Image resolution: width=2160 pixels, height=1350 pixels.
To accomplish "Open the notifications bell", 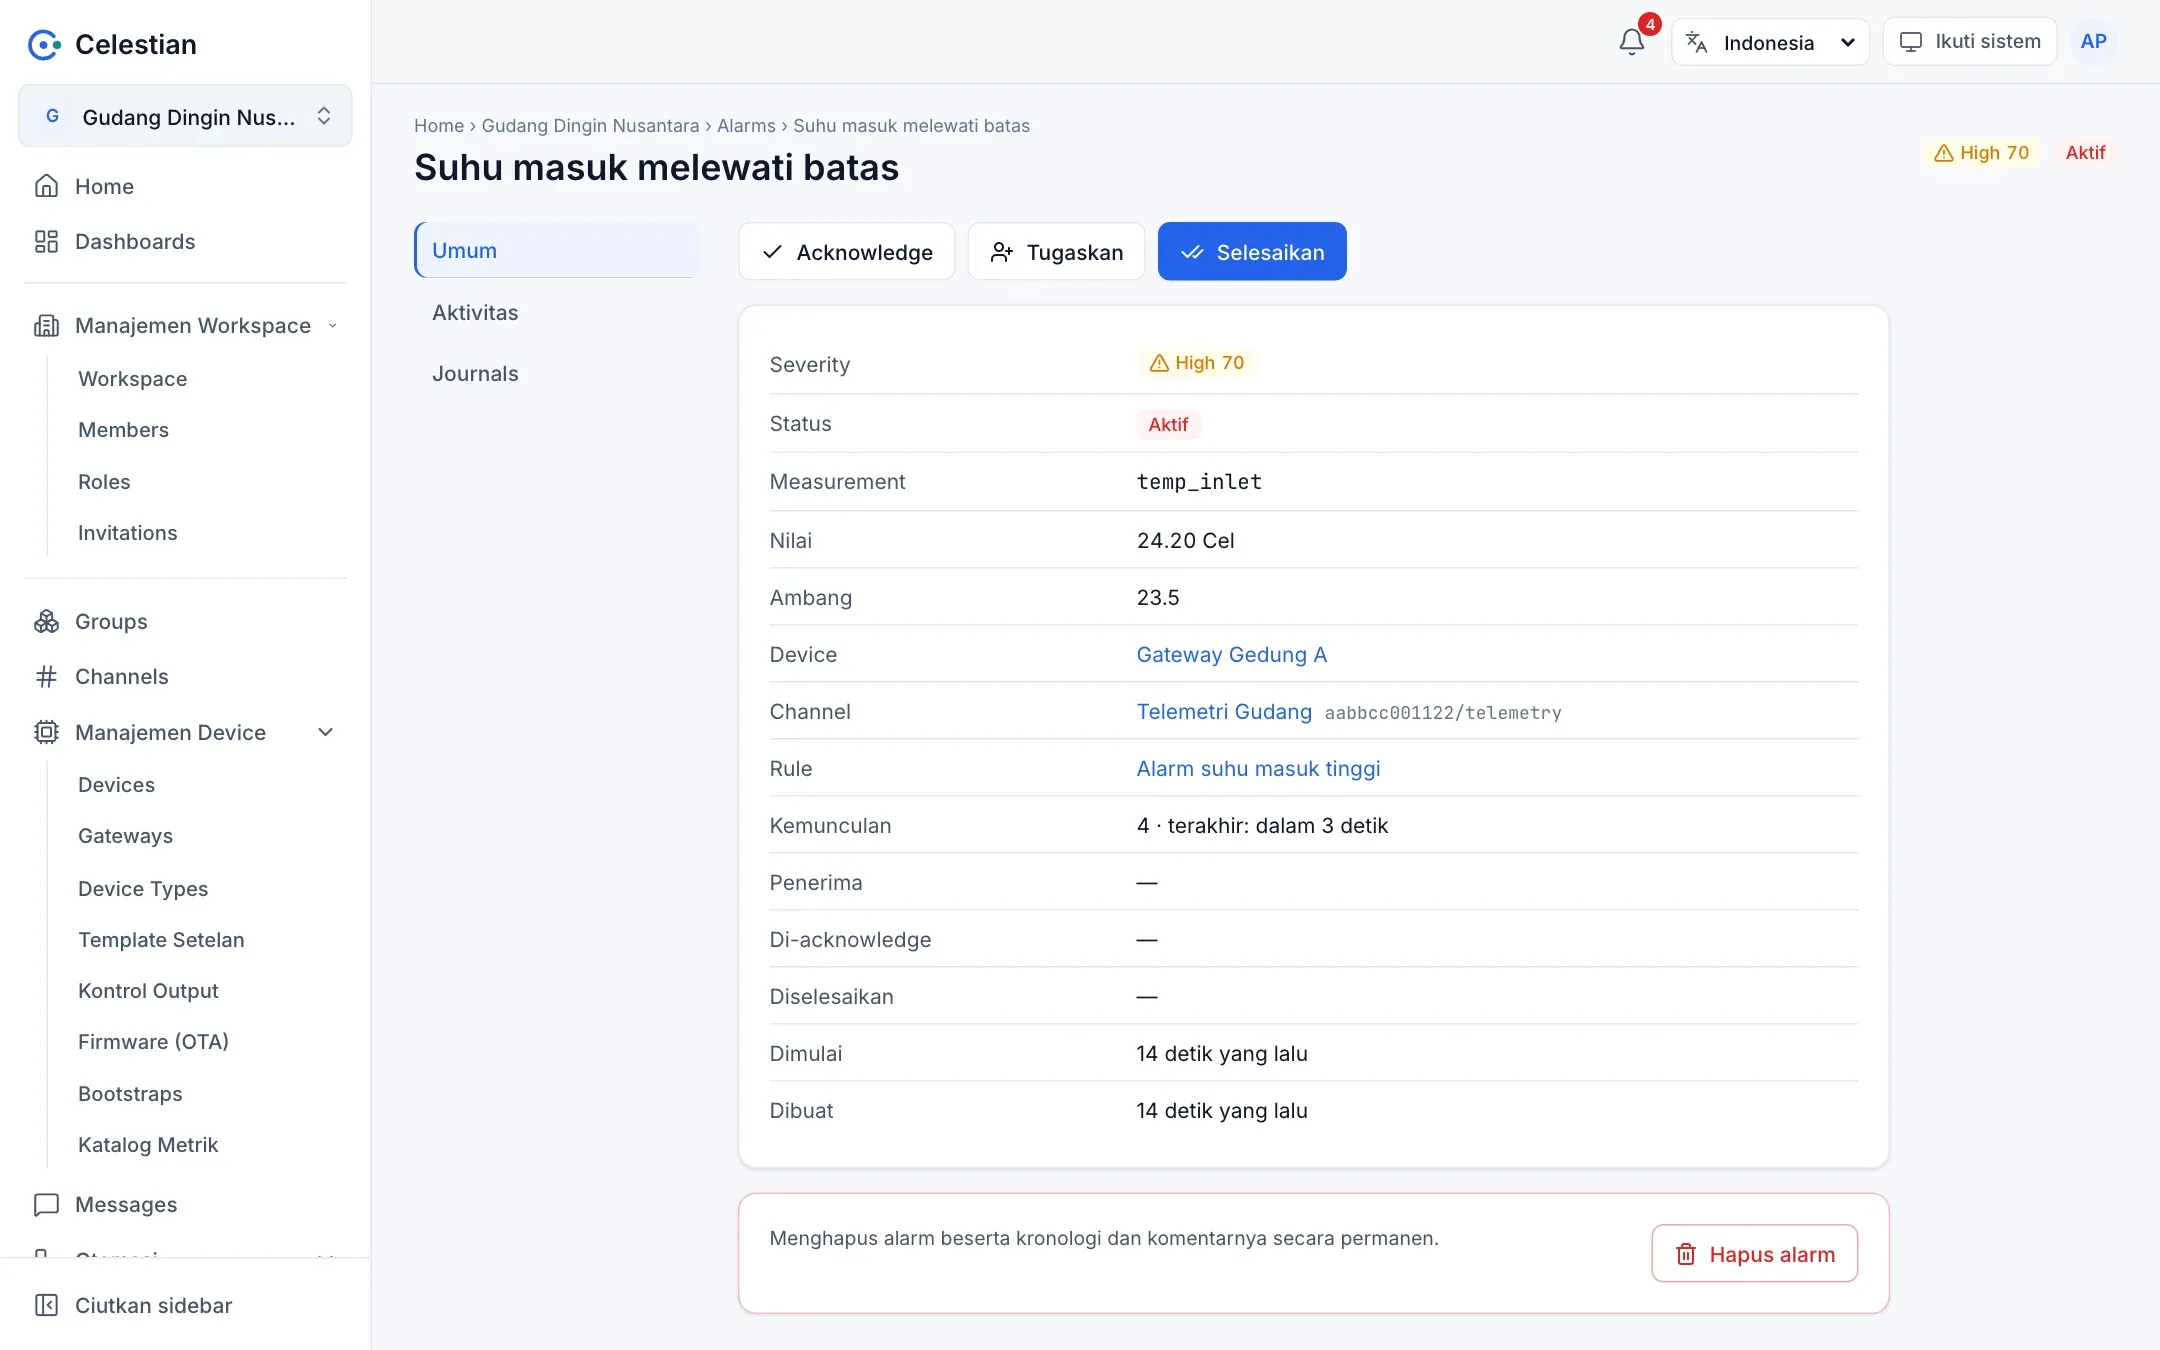I will (1631, 42).
